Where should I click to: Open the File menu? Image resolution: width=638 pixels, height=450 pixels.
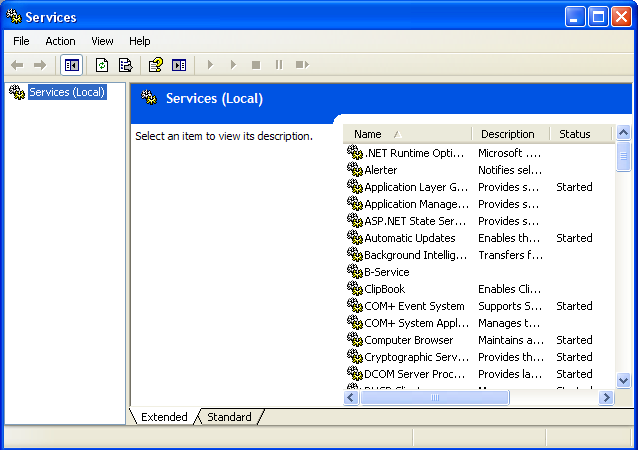tap(21, 41)
